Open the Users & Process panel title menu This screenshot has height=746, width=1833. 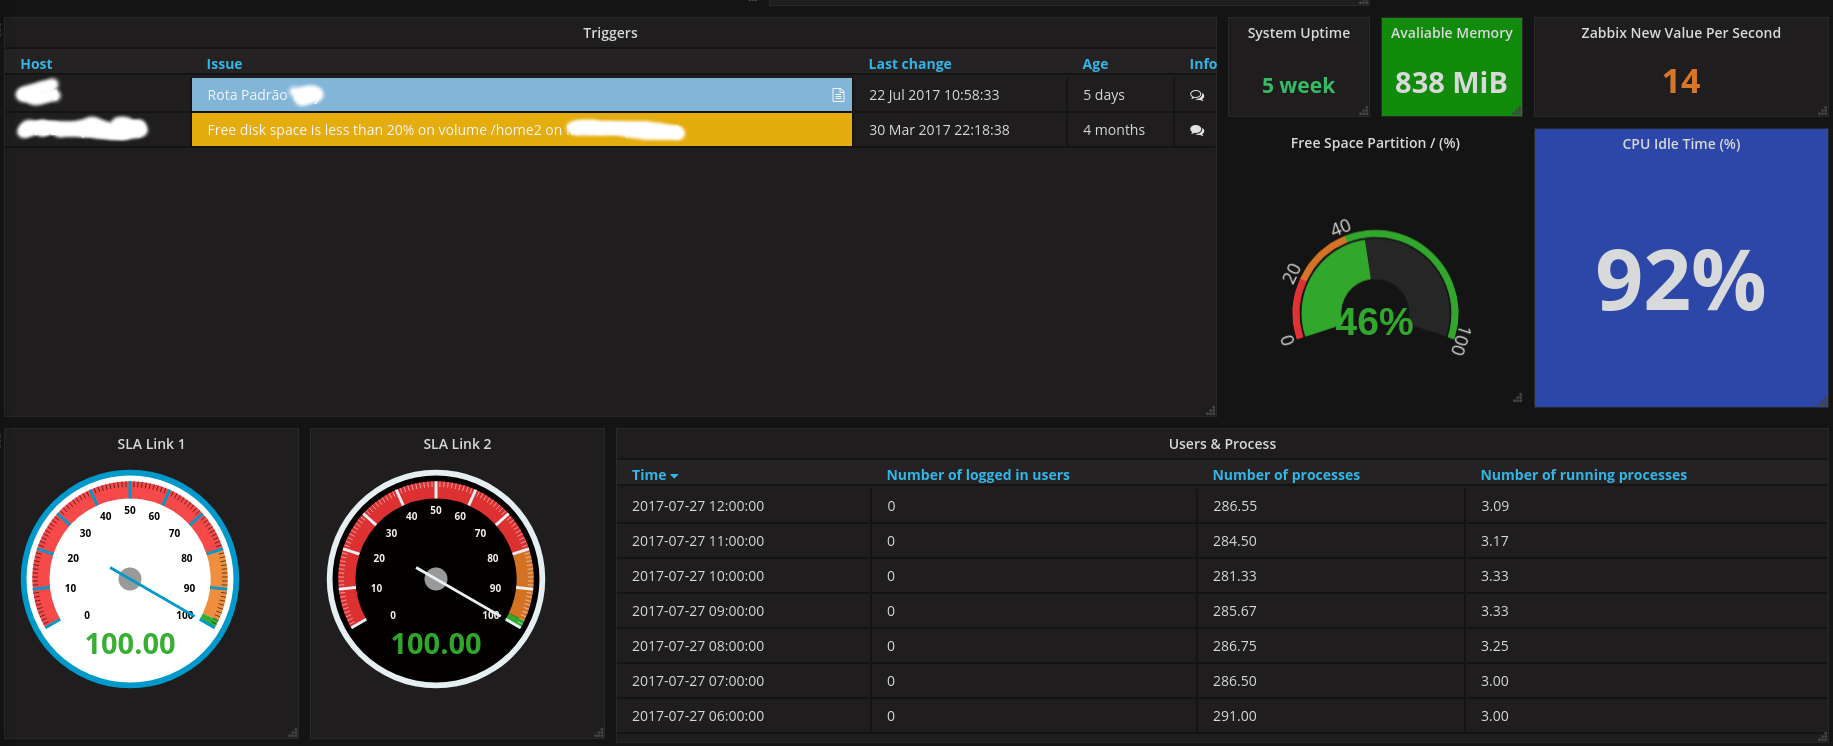click(1222, 444)
